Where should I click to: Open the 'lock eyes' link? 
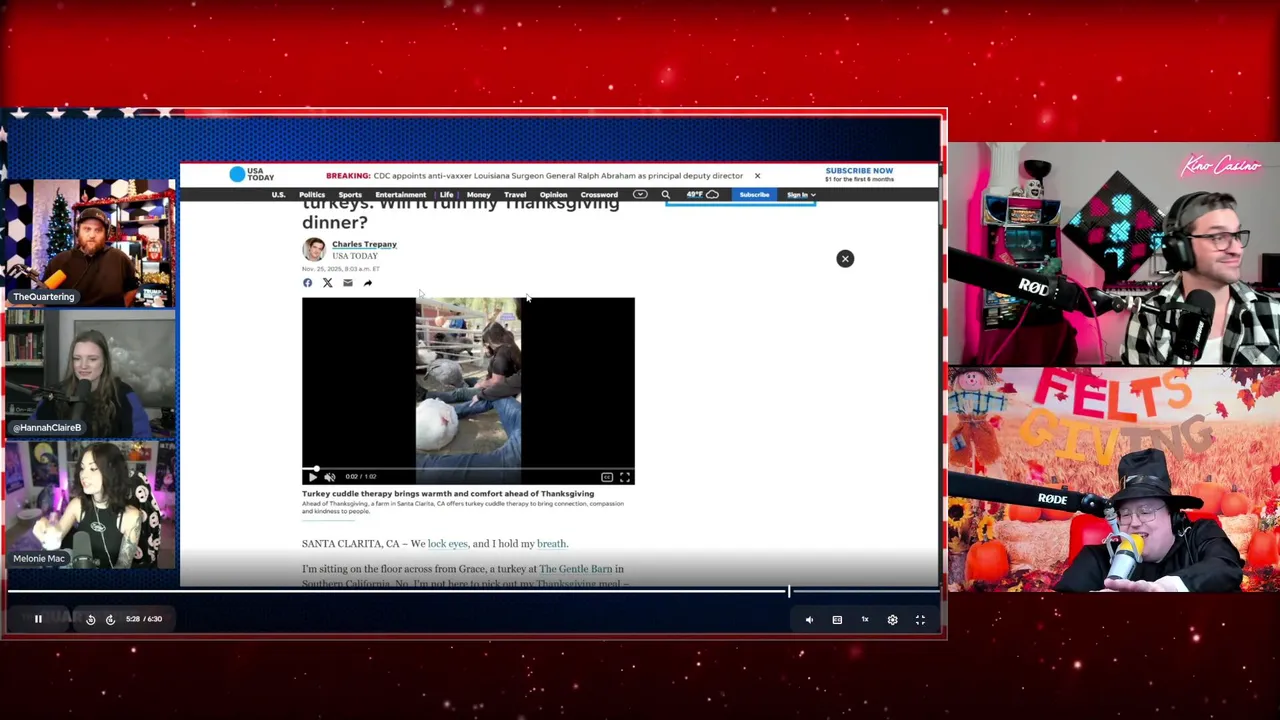pos(447,544)
